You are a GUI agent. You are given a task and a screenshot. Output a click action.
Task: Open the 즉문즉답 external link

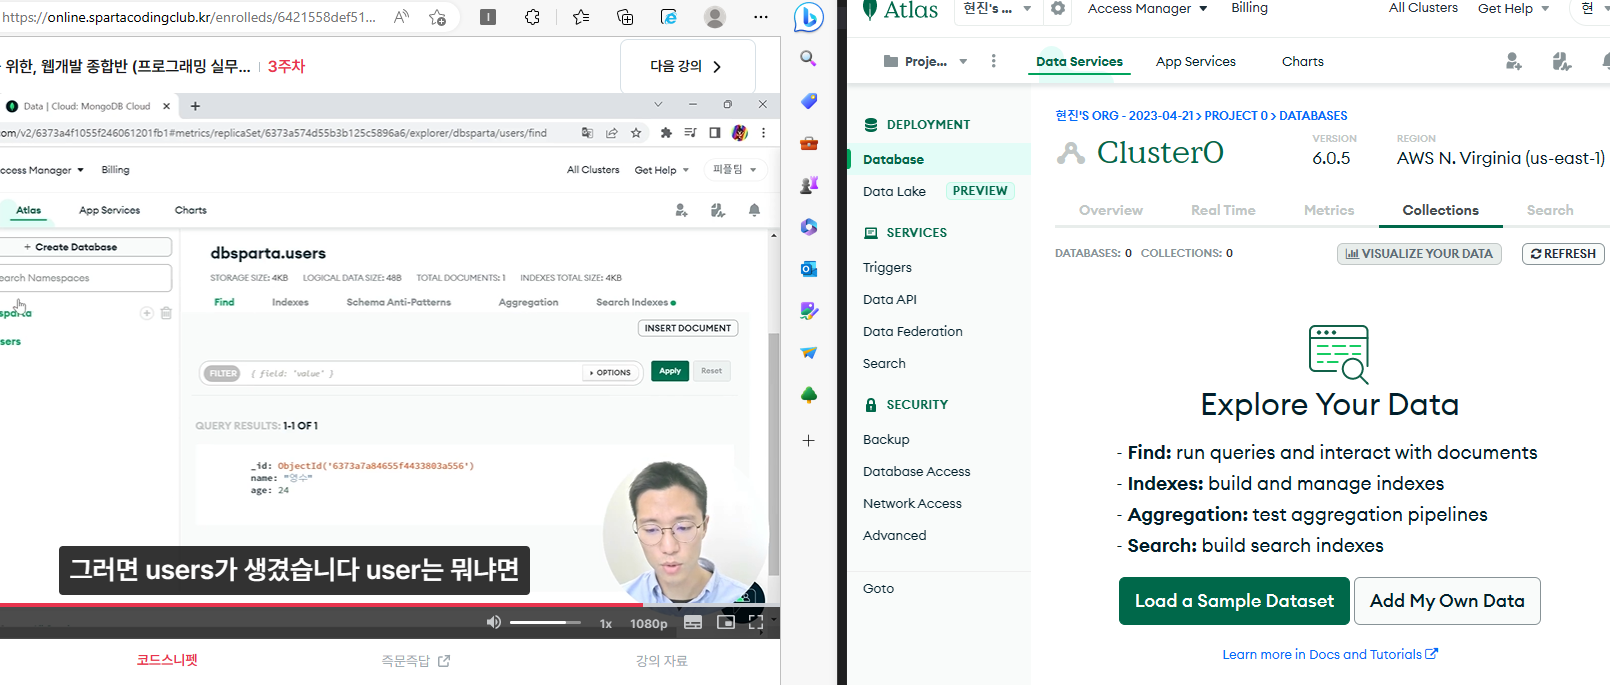[415, 661]
